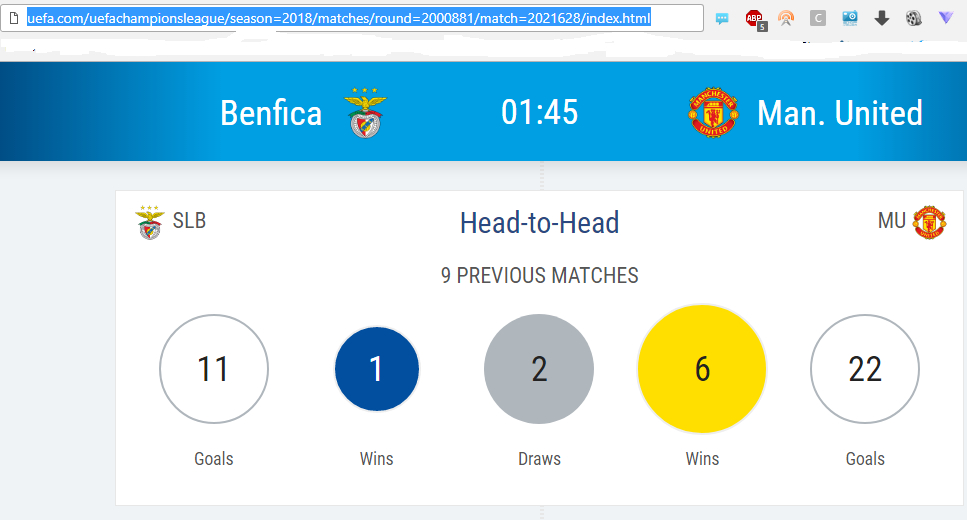Click the yellow Man United wins circle

click(702, 369)
